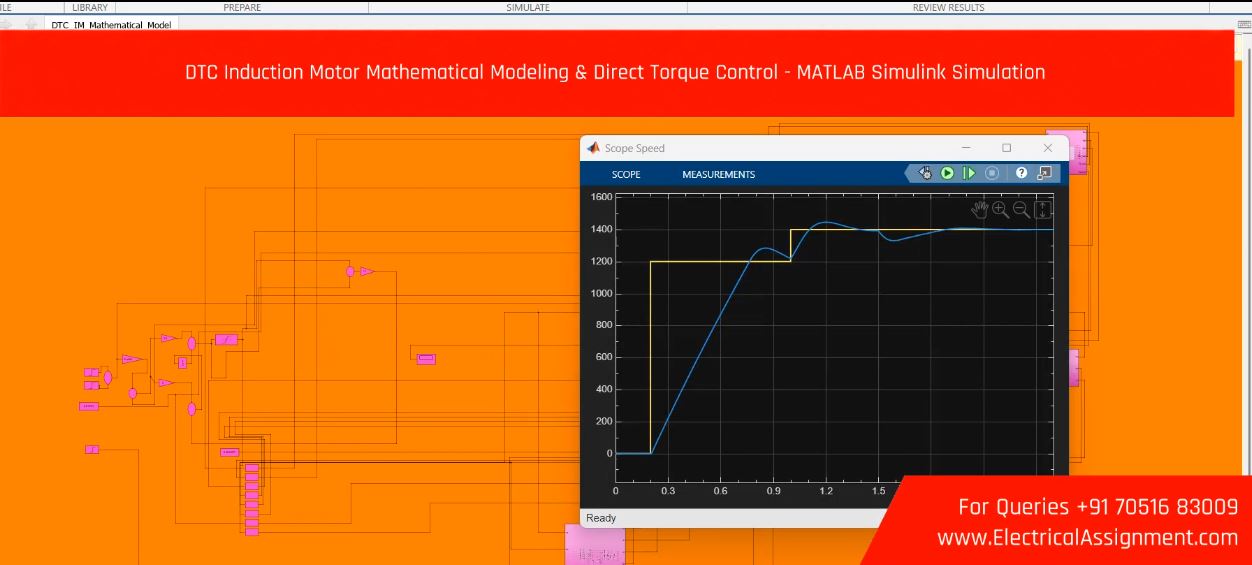The width and height of the screenshot is (1252, 565).
Task: Switch to the SCOPE tab
Action: click(x=626, y=174)
